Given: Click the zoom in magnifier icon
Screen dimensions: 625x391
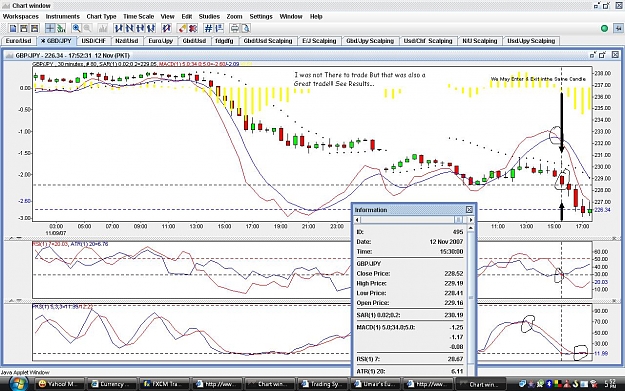Looking at the screenshot, I should coord(76,28).
